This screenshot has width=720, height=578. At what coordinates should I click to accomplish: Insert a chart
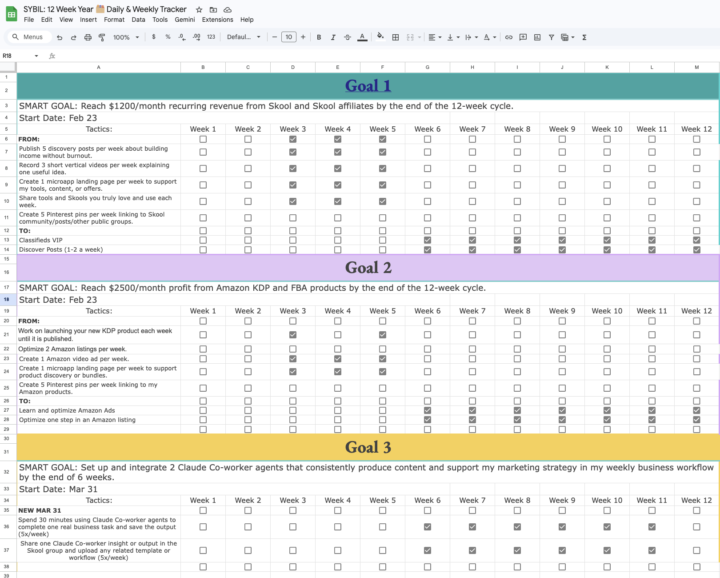tap(537, 37)
